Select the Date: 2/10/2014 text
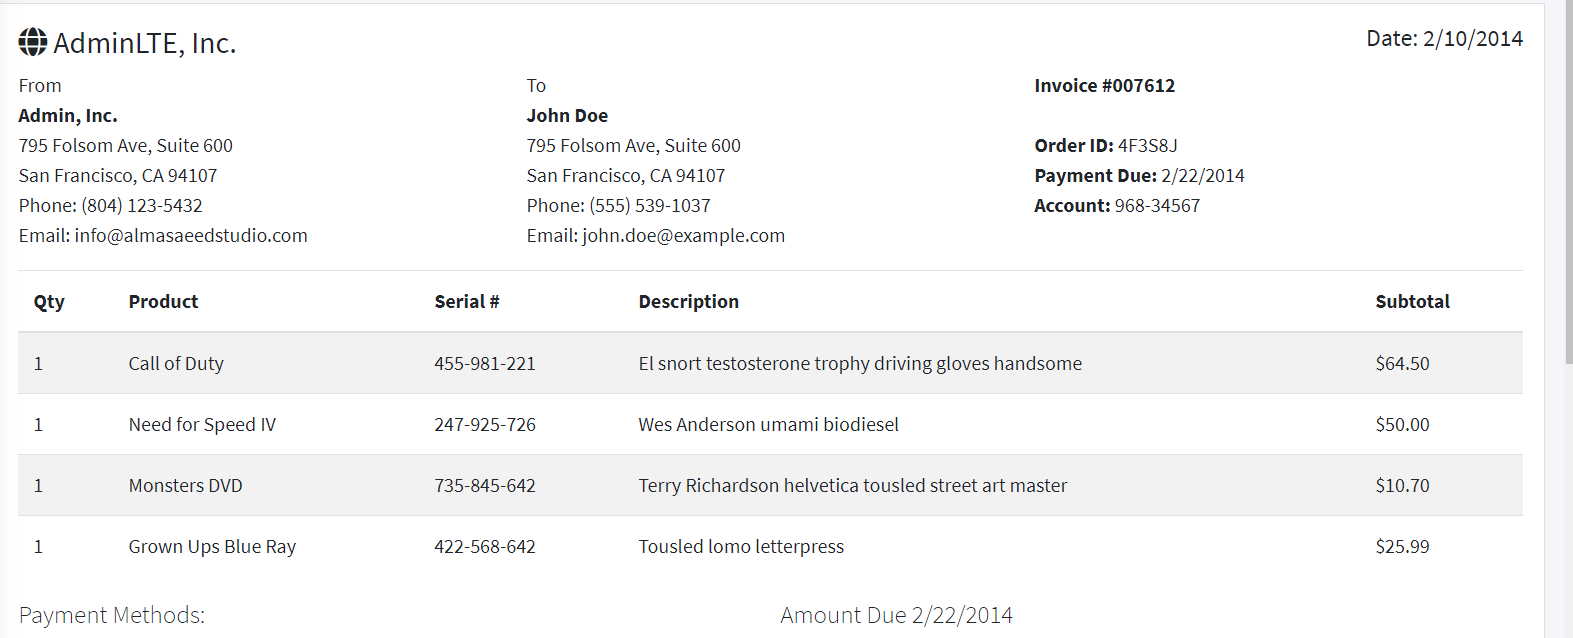Screen dimensions: 1573x638 click(x=1445, y=38)
